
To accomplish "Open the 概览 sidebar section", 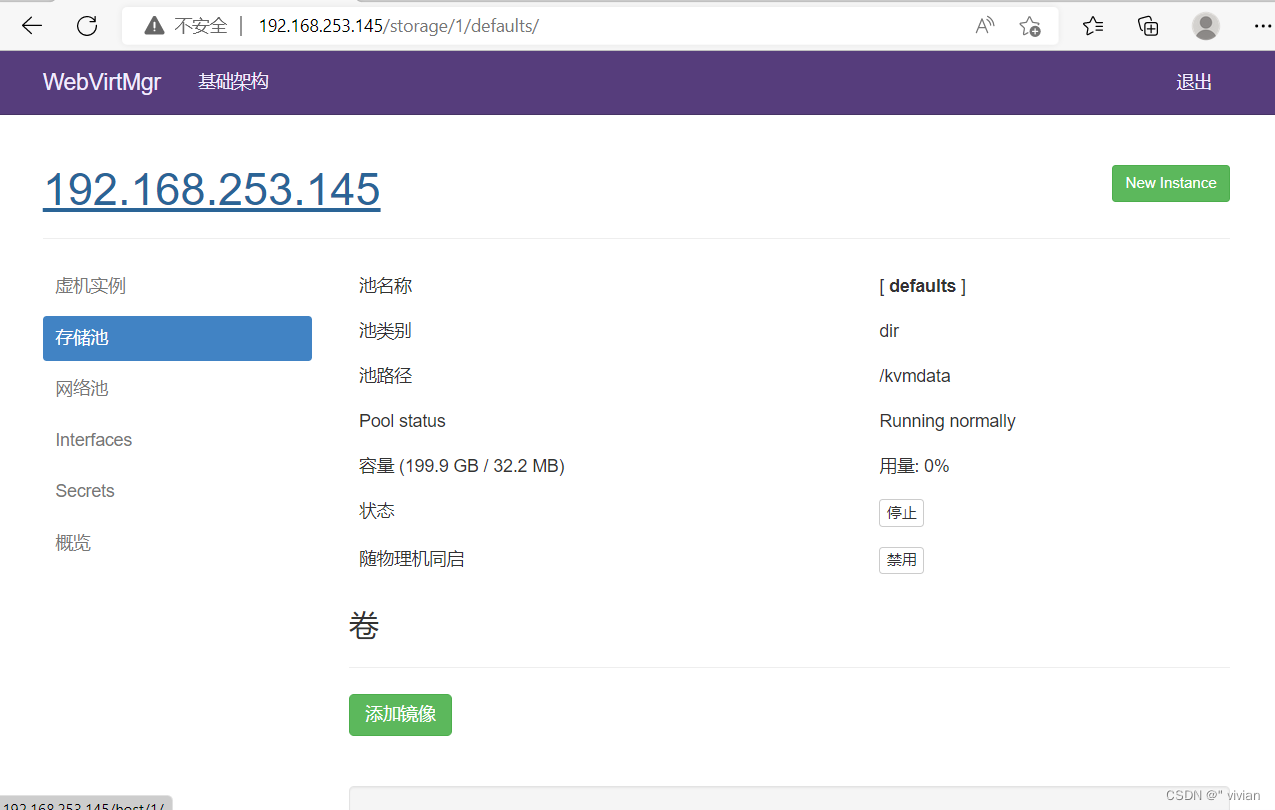I will coord(178,543).
